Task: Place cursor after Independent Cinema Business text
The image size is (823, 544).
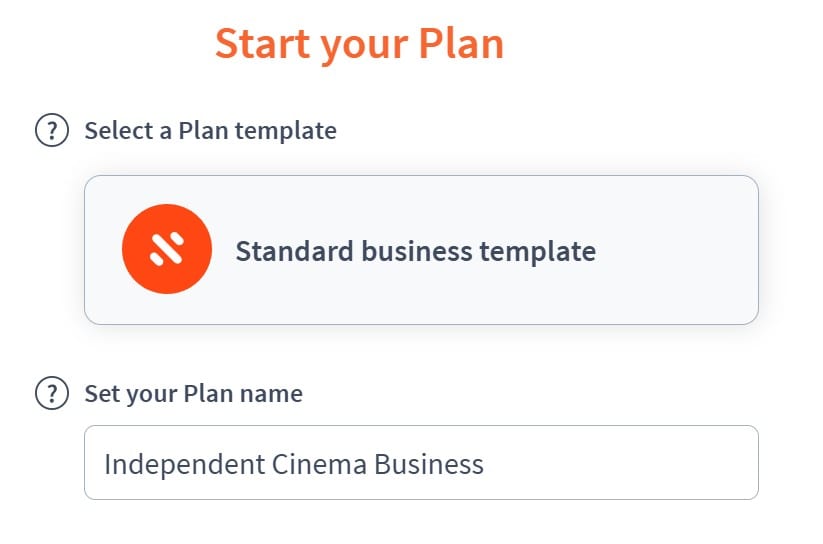Action: point(485,464)
